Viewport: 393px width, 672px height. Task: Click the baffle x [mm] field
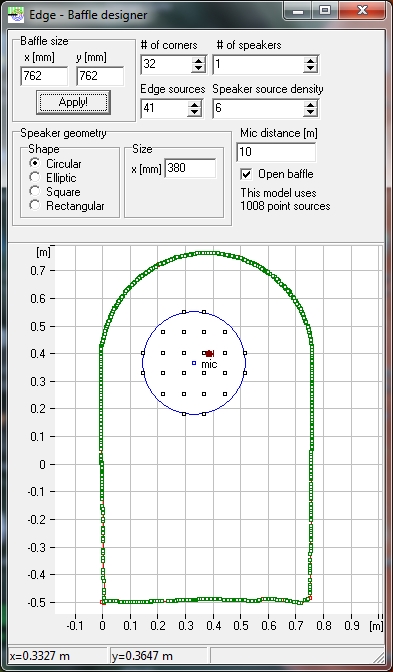click(44, 76)
